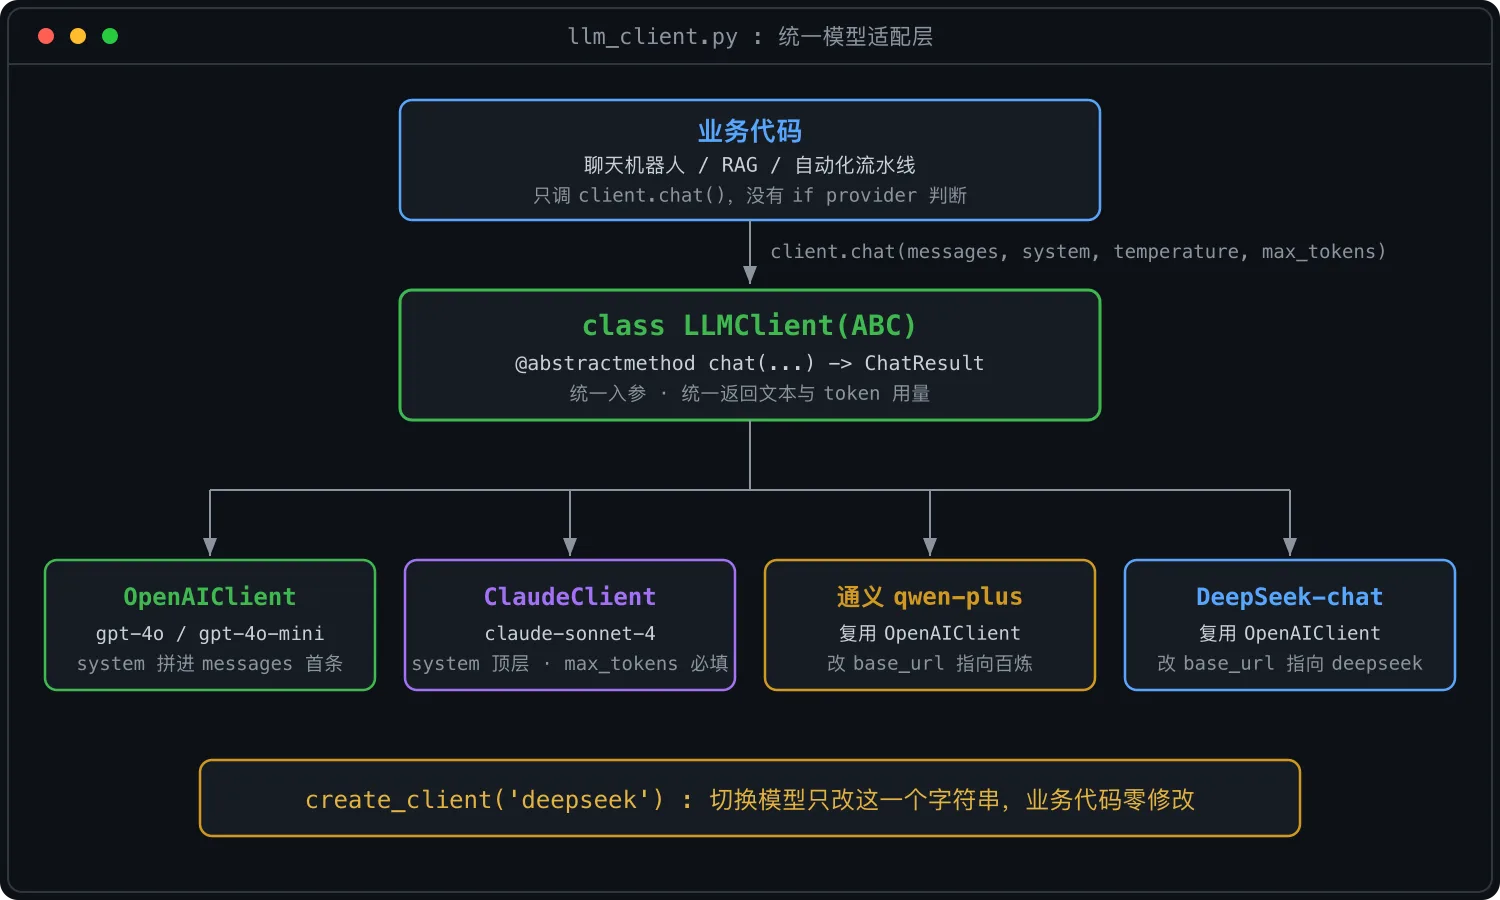Select the '通义 qwen-plus' box title
Screen dimensions: 1500x900
click(930, 597)
